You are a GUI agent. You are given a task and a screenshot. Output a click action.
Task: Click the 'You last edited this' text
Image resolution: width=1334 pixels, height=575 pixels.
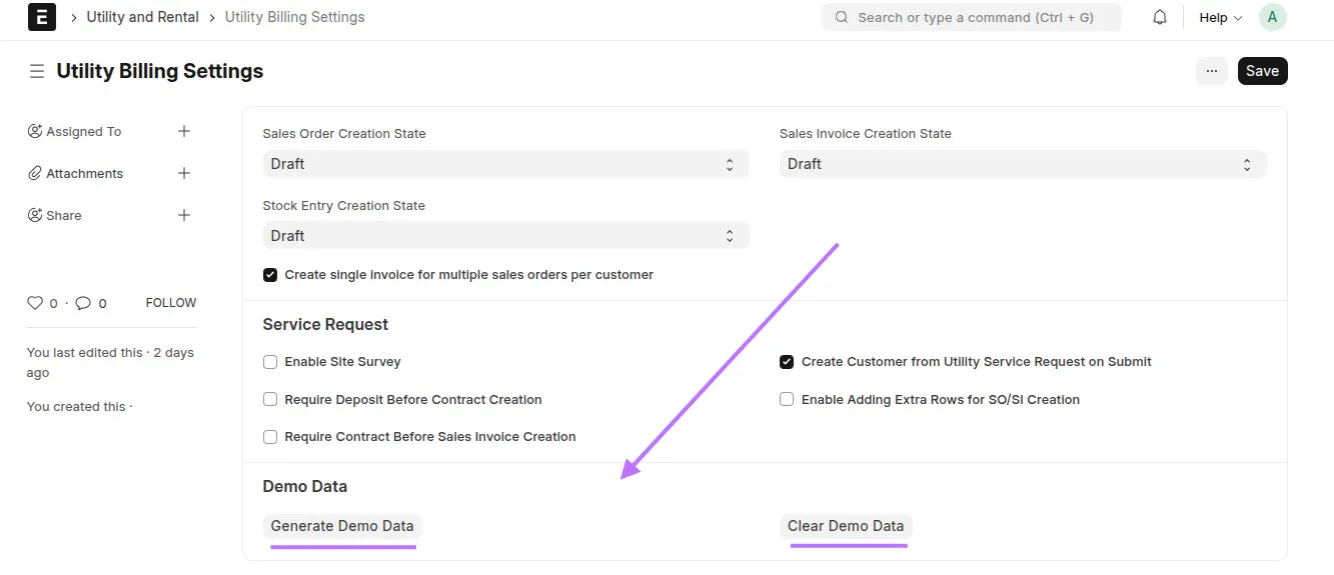110,363
